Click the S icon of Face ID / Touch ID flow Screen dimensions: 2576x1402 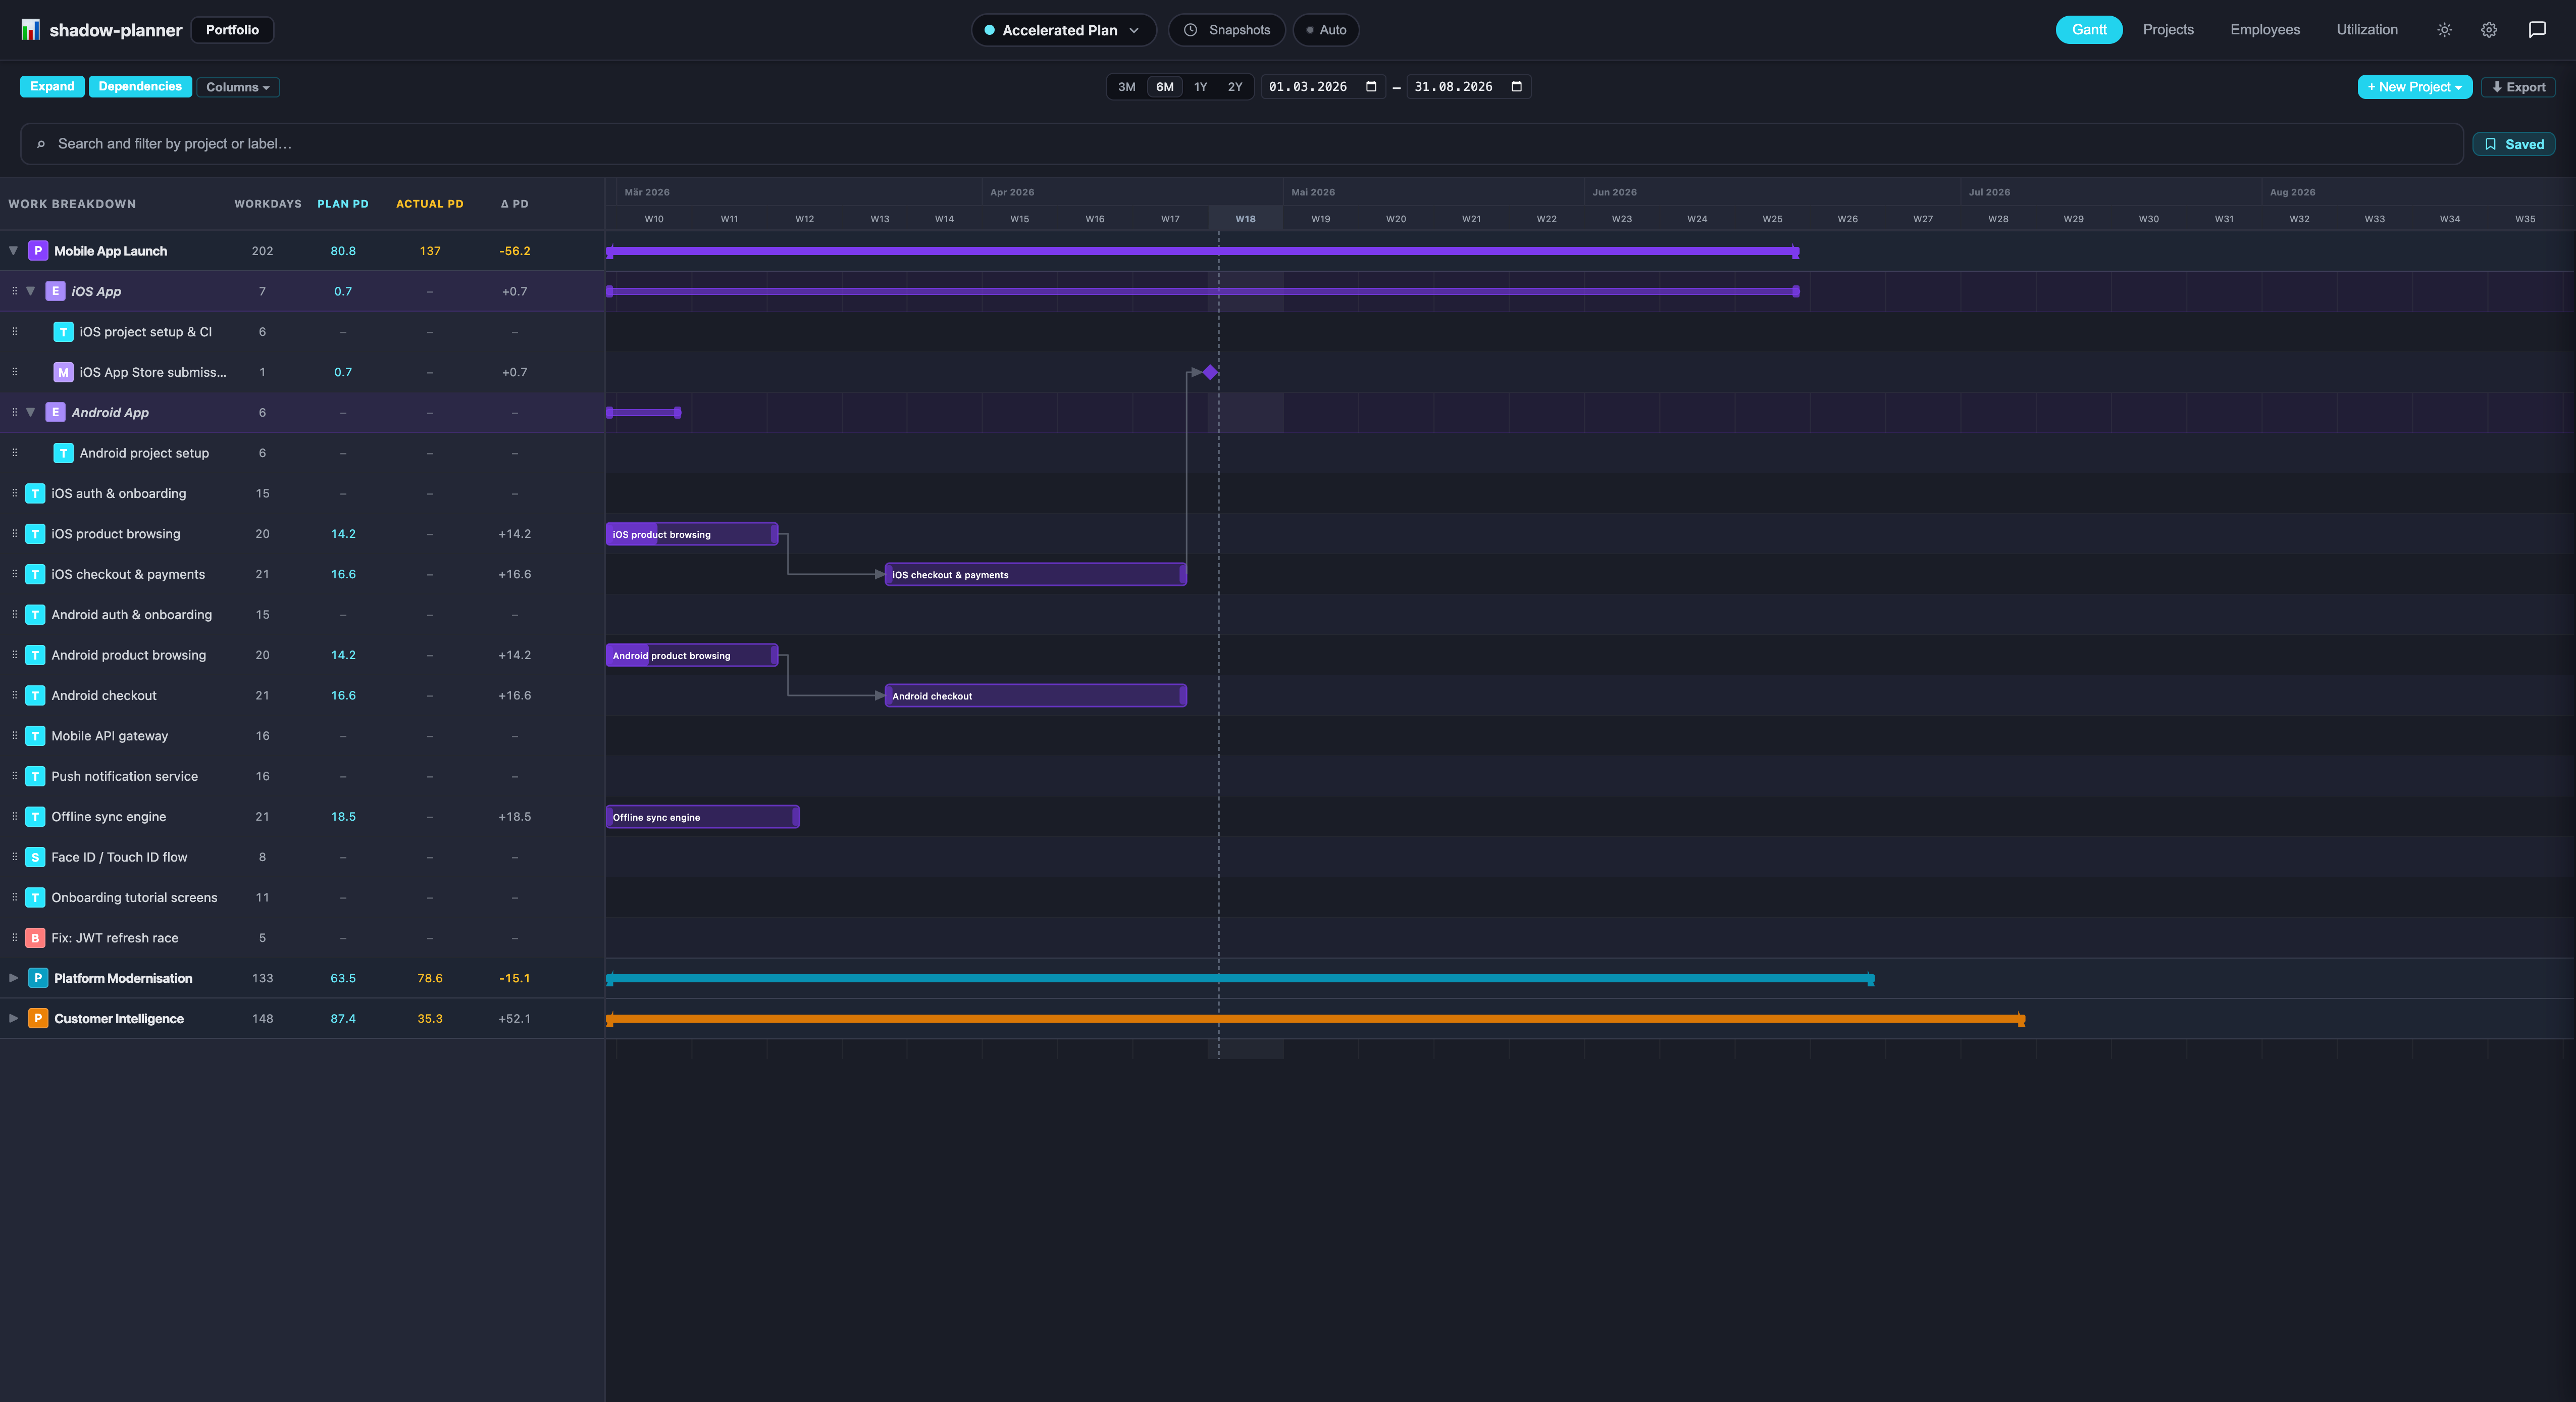point(35,857)
